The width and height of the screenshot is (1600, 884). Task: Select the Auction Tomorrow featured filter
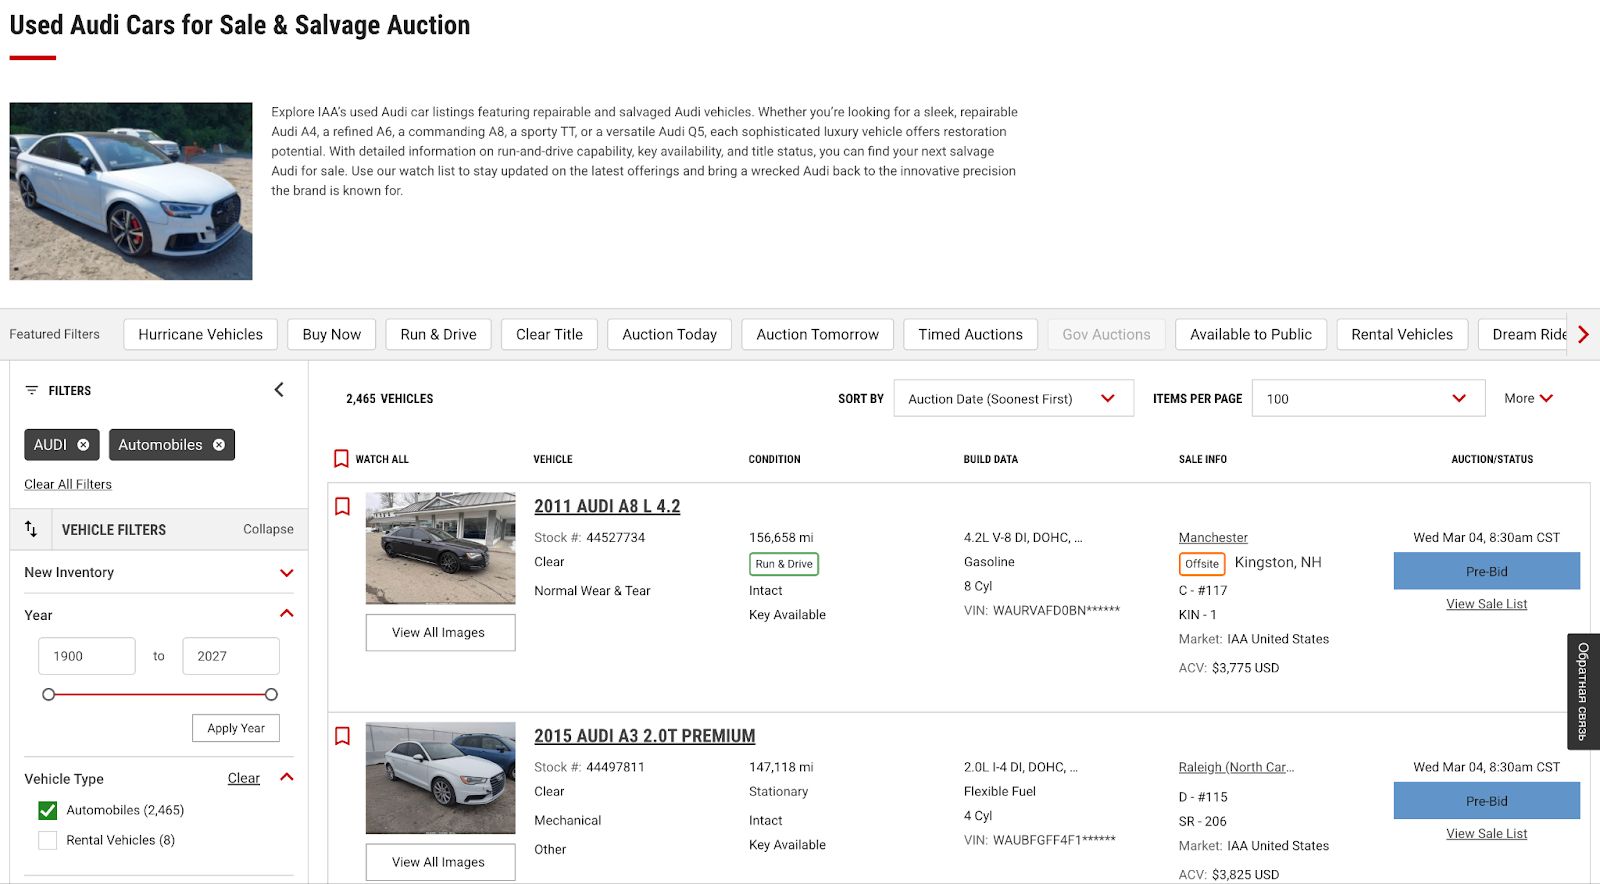817,334
